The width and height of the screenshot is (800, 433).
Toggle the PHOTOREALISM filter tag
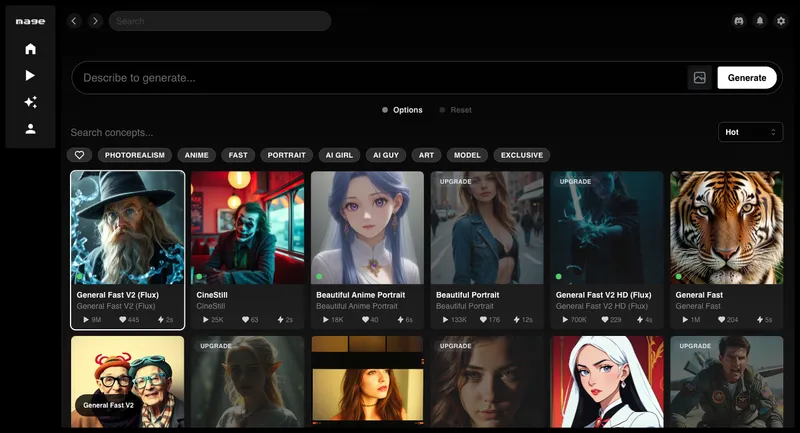(x=134, y=155)
